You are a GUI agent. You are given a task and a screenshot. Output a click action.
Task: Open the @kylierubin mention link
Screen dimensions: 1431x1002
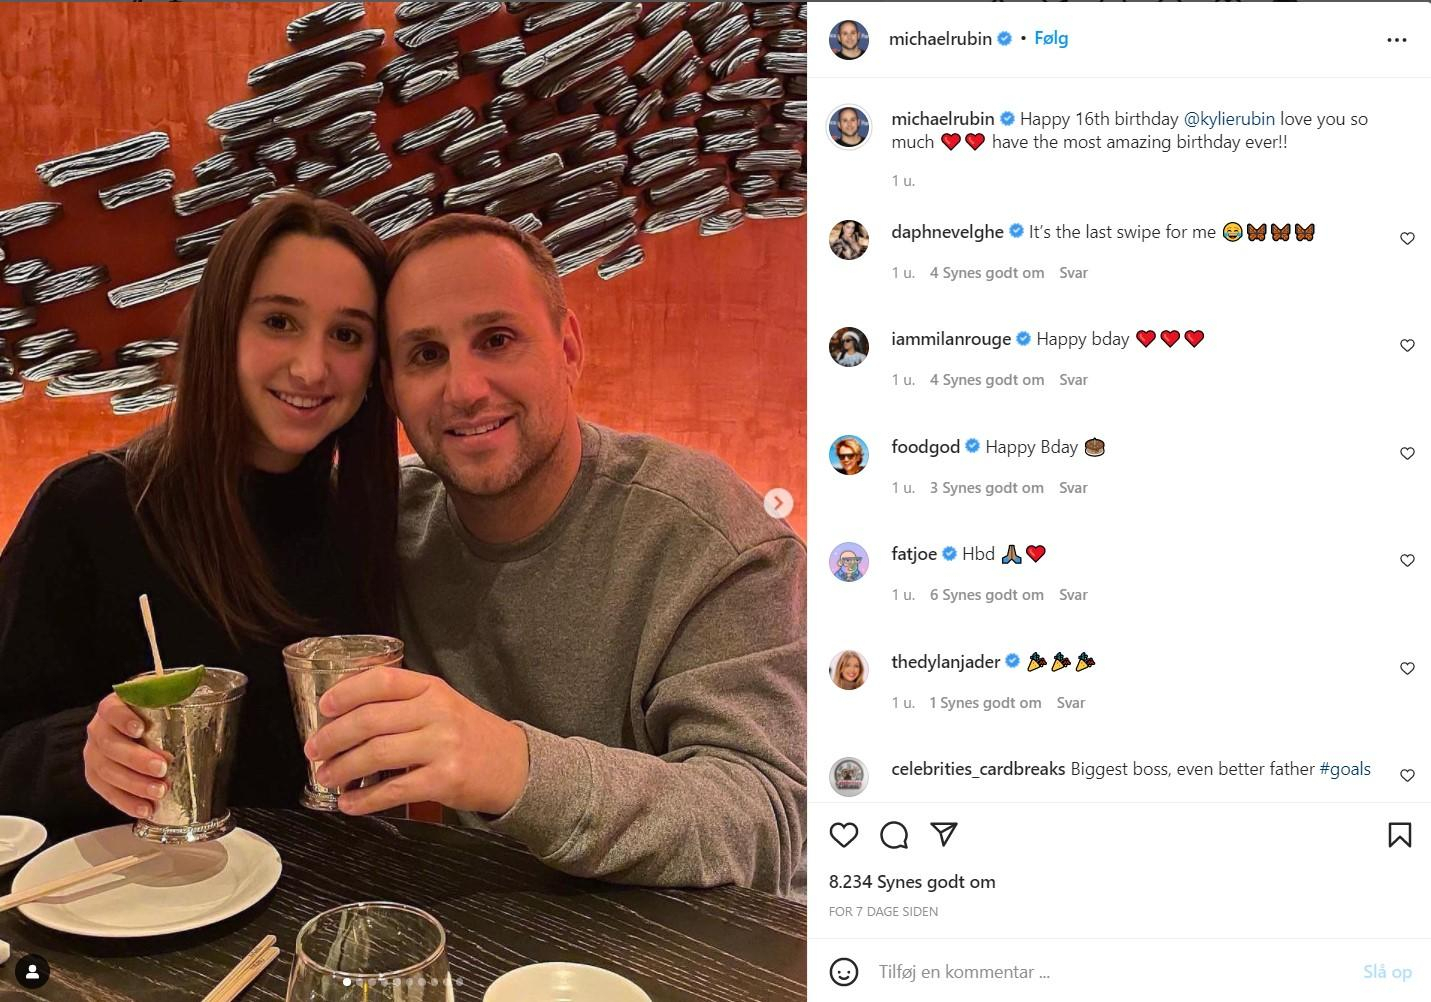click(1229, 119)
